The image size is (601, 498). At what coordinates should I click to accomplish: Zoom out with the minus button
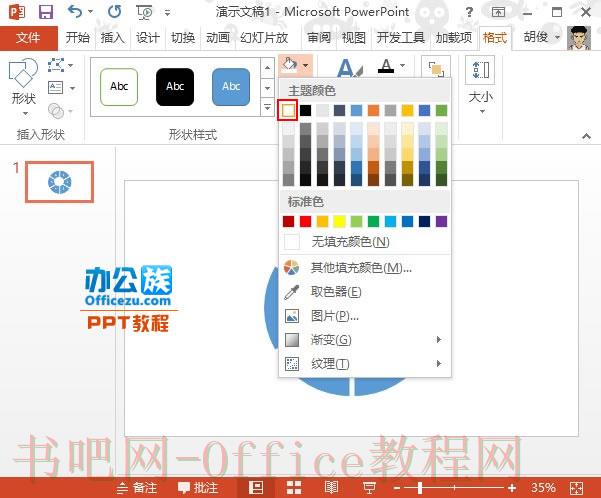[x=397, y=488]
